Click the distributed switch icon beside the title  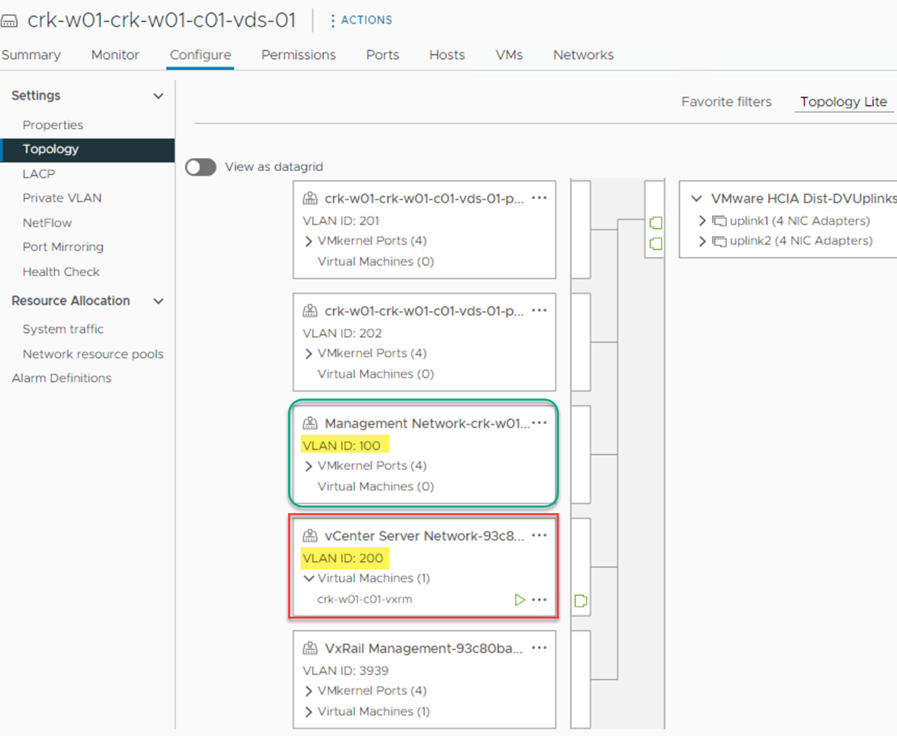[10, 21]
